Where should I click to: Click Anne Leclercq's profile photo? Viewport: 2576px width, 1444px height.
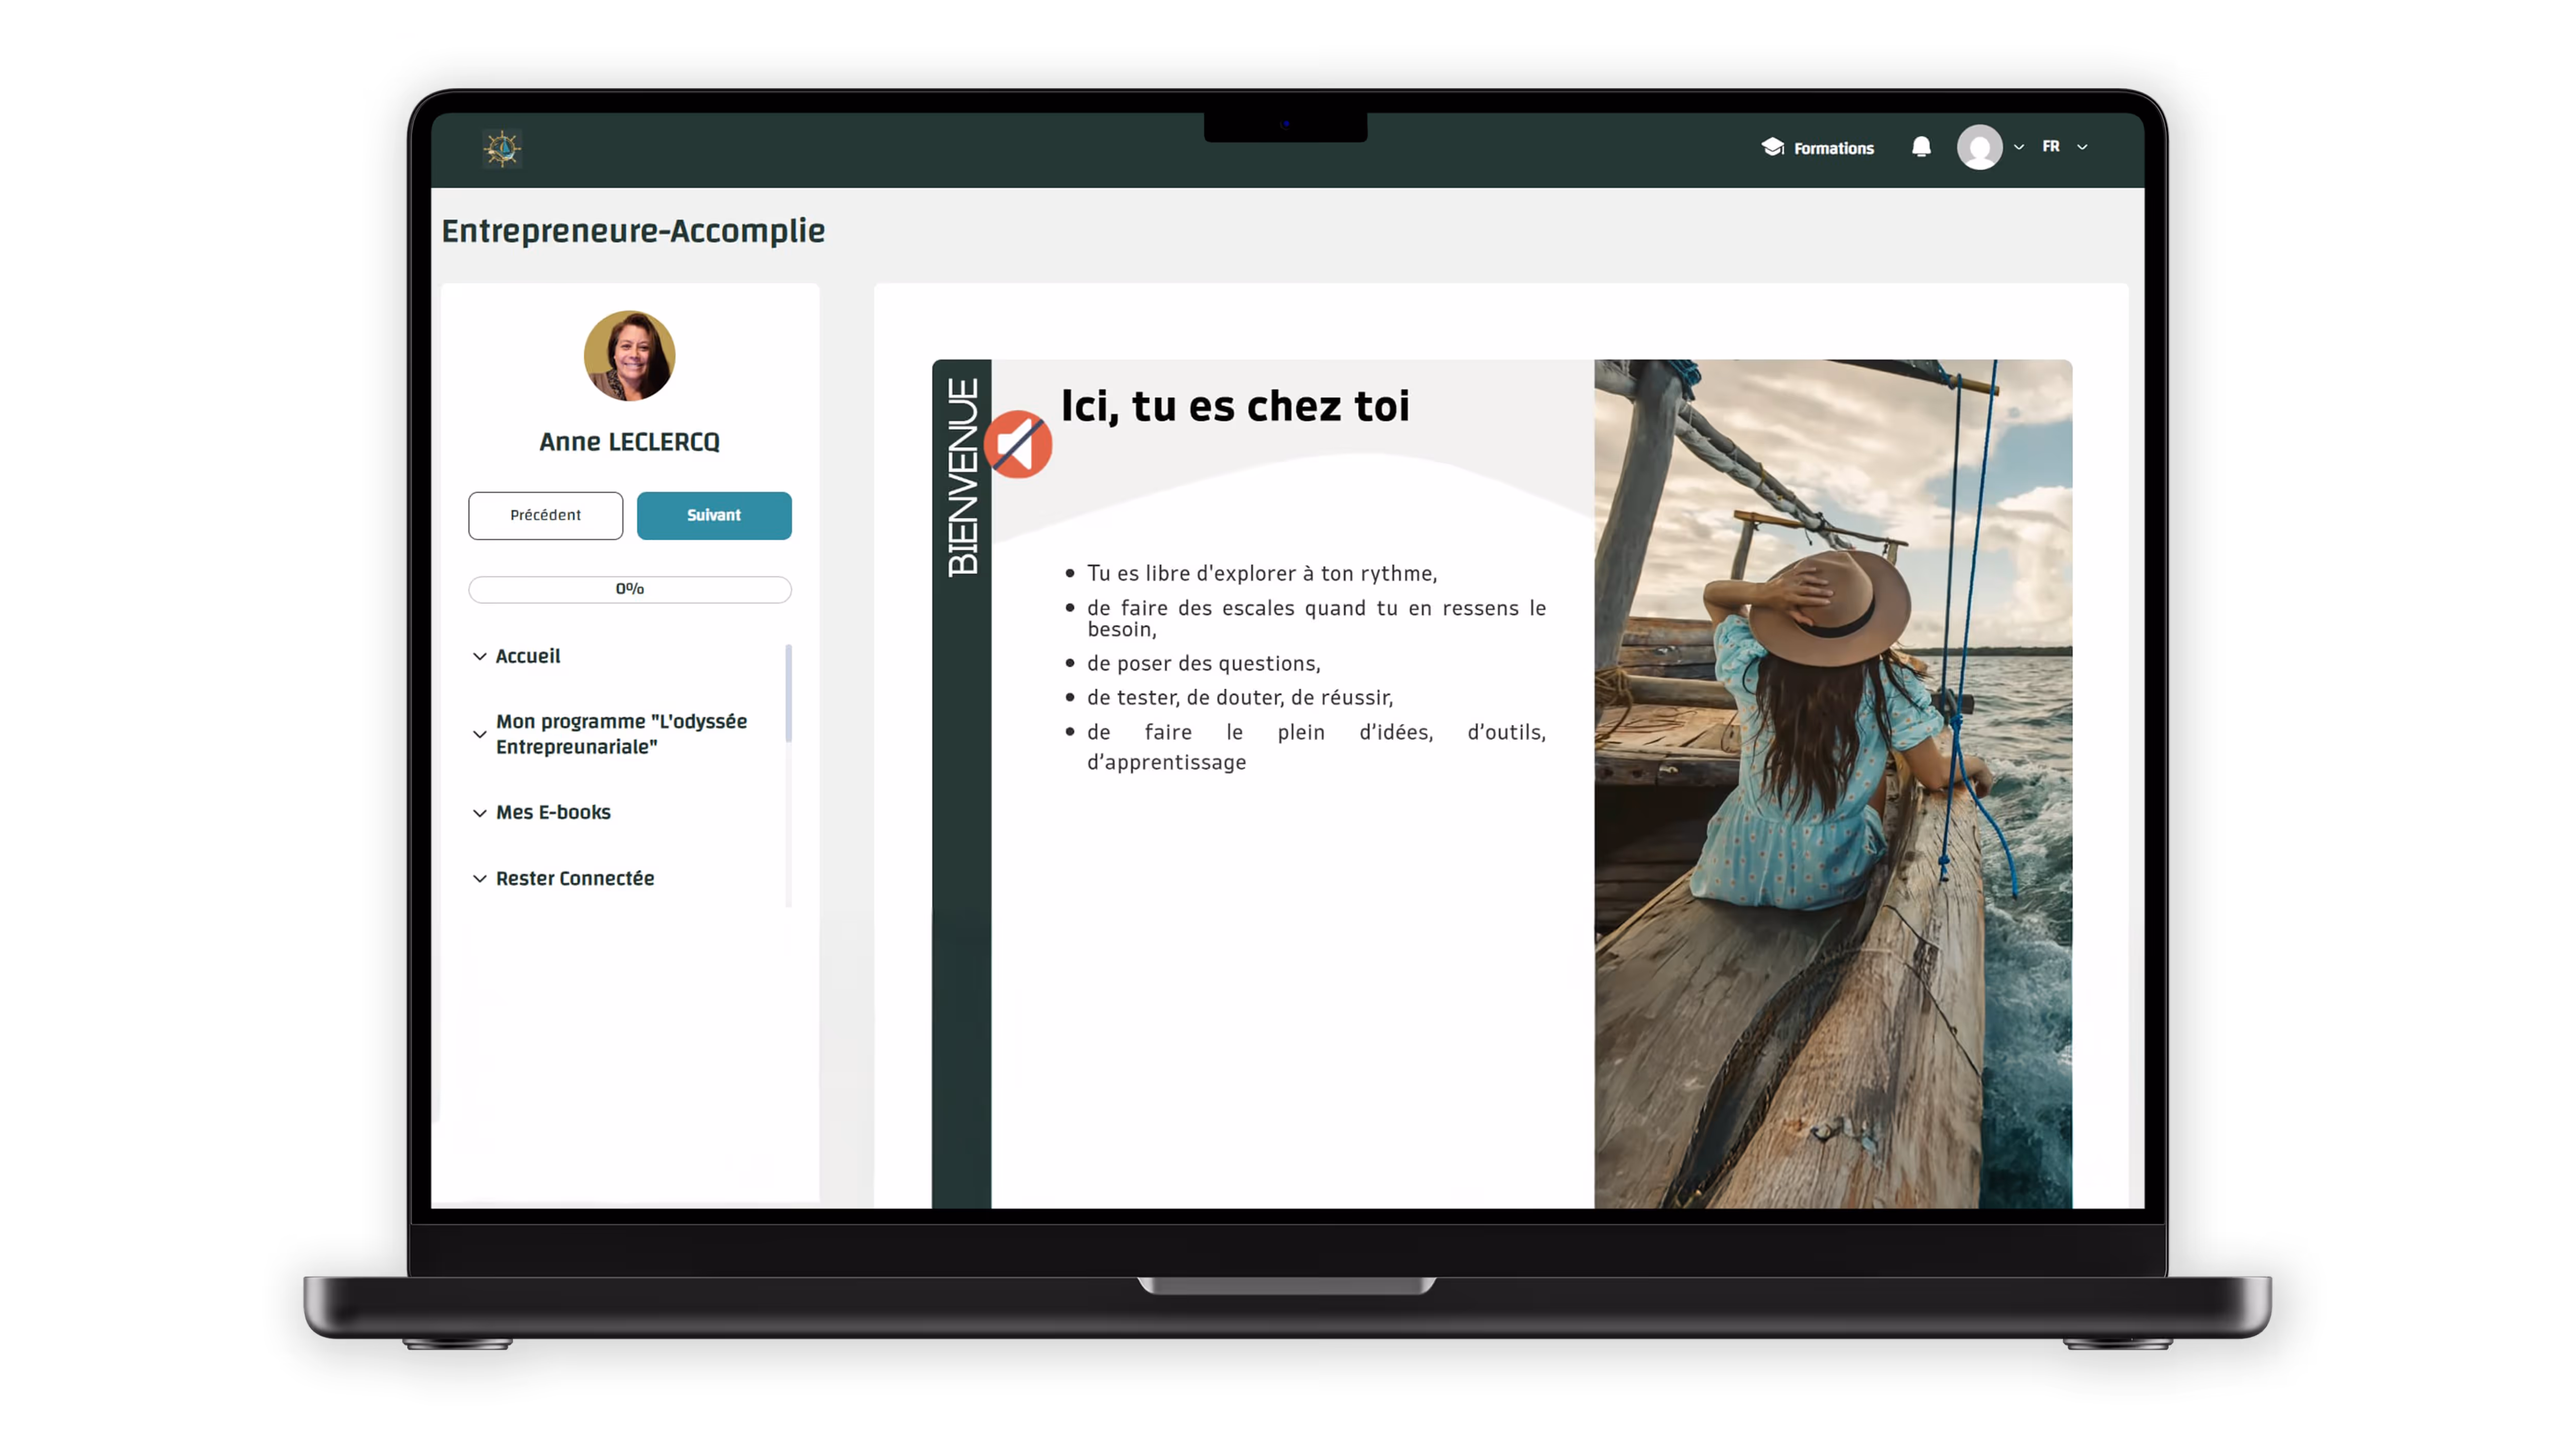pos(629,356)
